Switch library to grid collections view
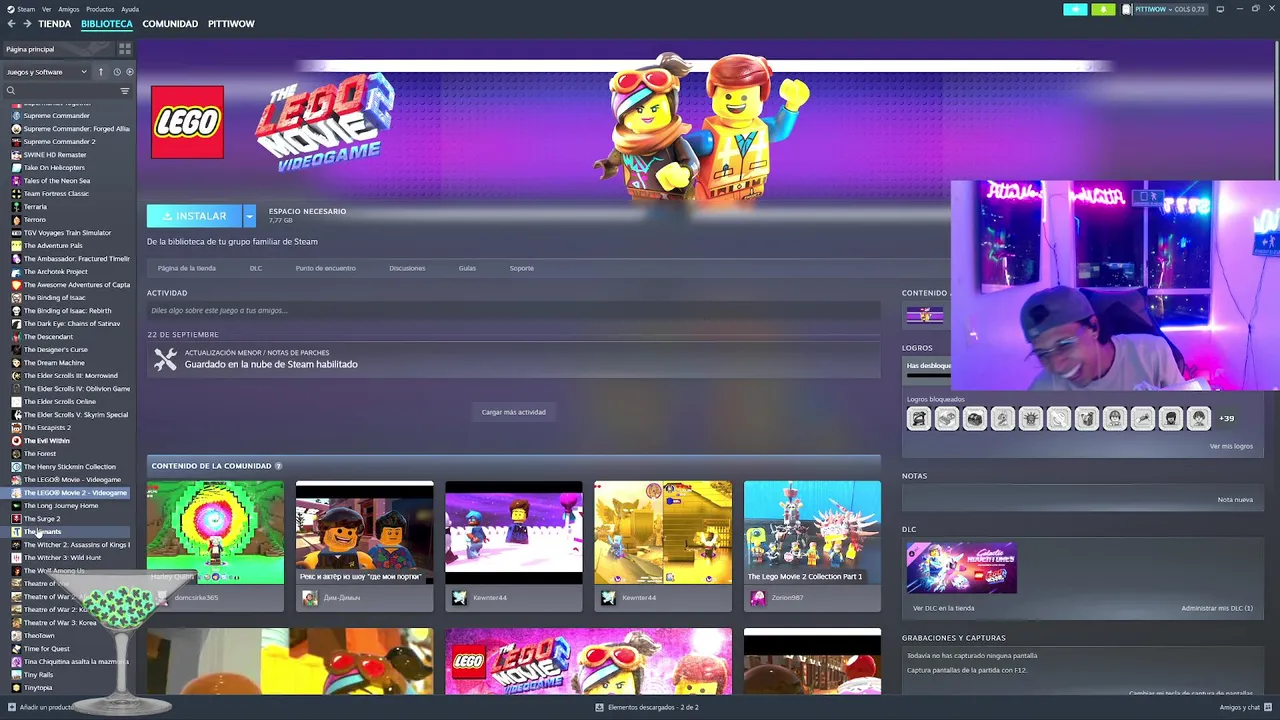Viewport: 1280px width, 720px height. (x=125, y=49)
